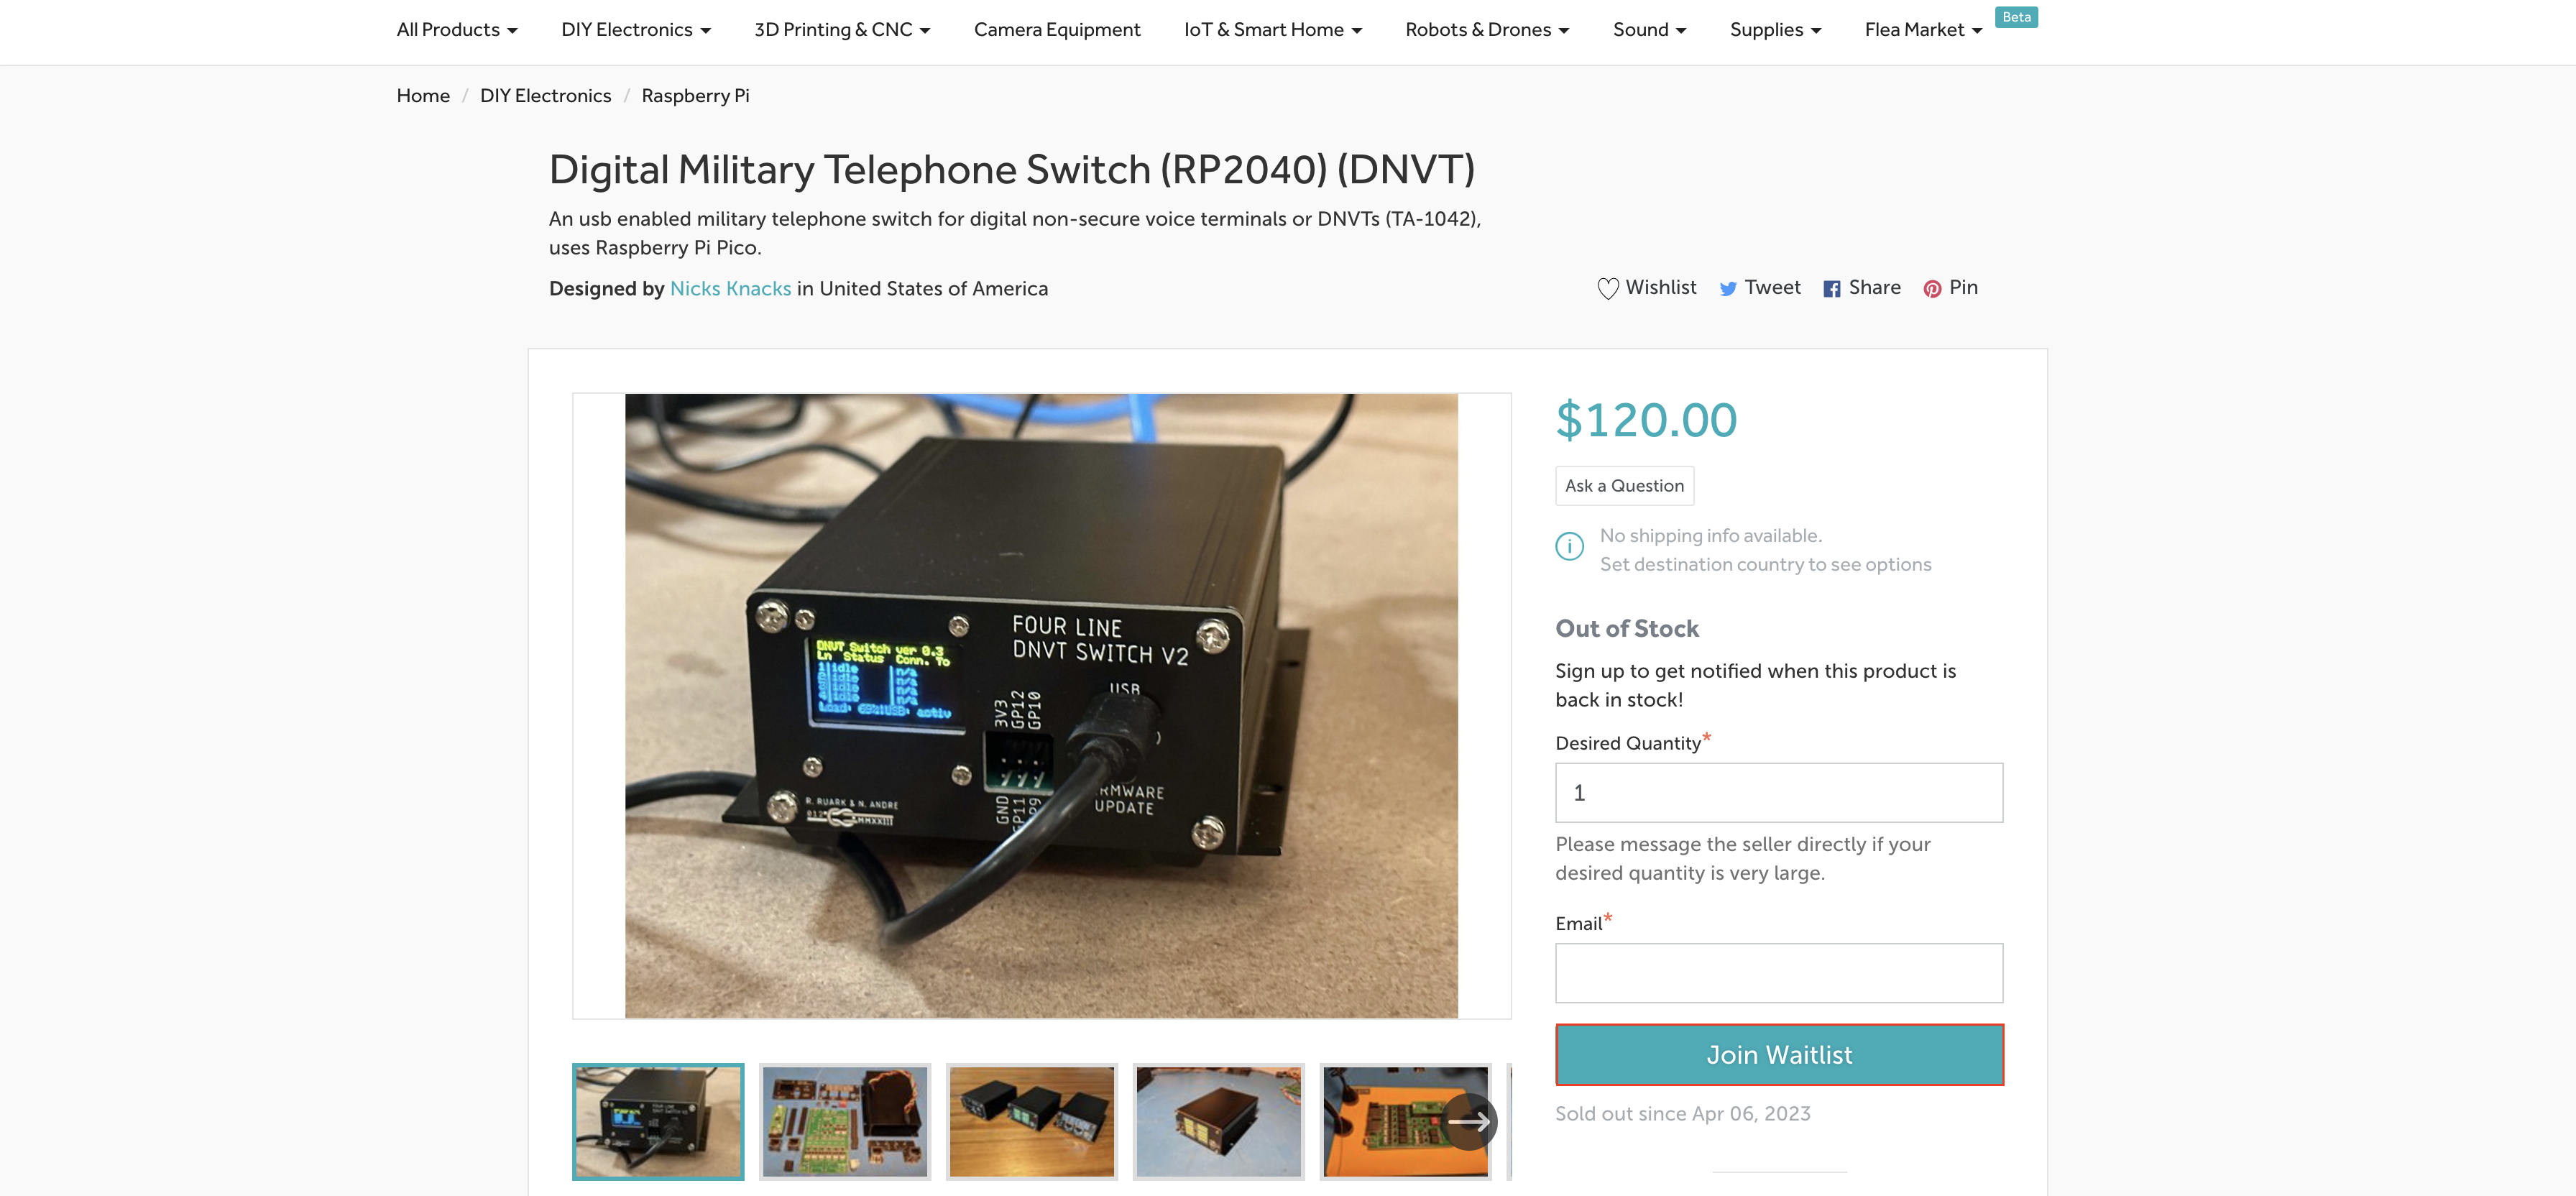The height and width of the screenshot is (1196, 2576).
Task: Add product to Wishlist via heart icon
Action: (1607, 289)
